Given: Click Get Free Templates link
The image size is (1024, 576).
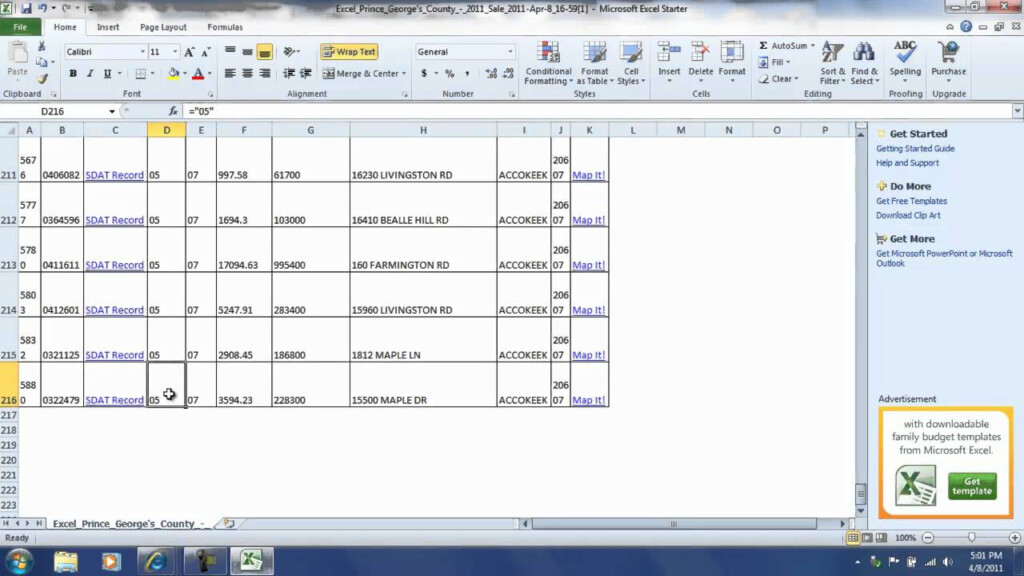Looking at the screenshot, I should (911, 201).
